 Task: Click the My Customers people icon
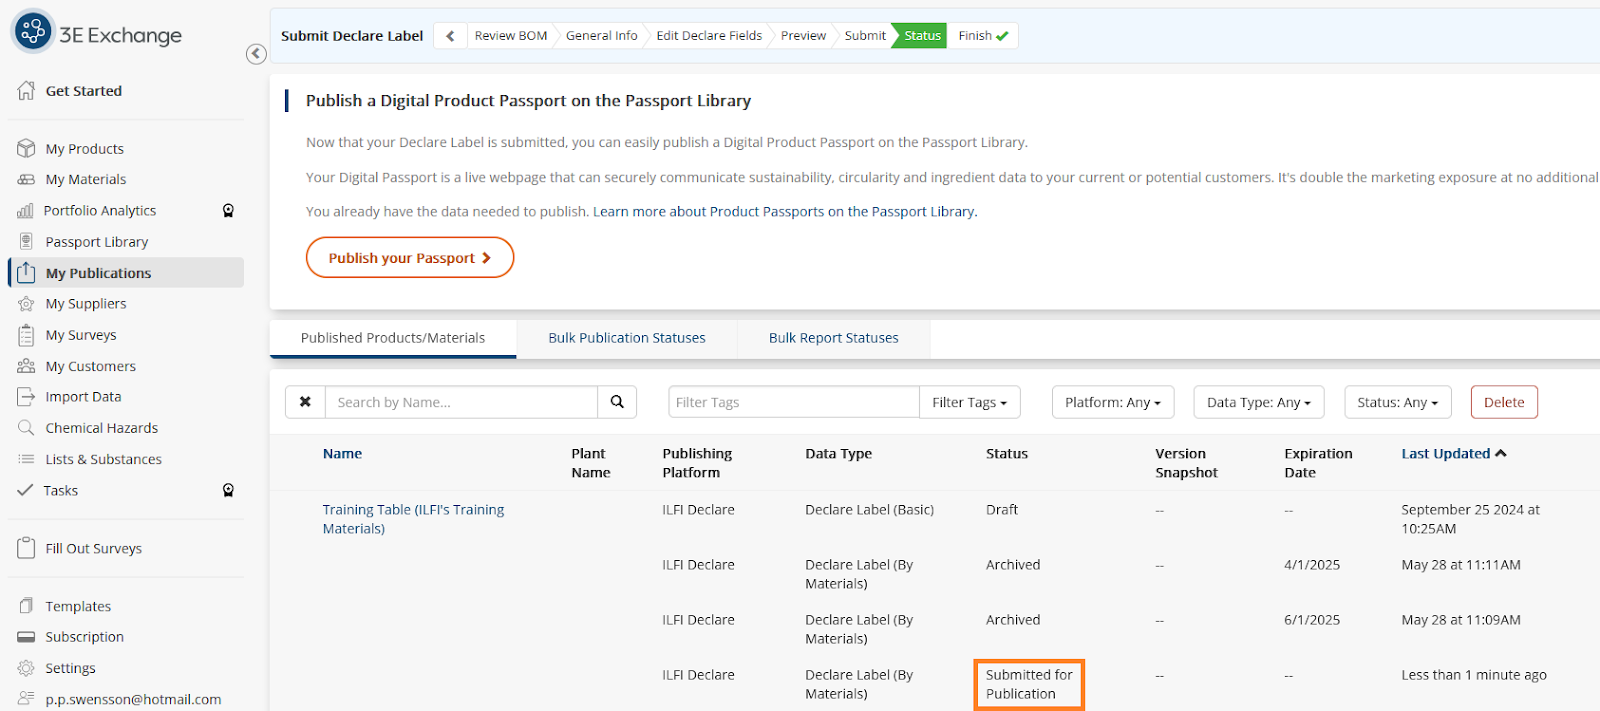pyautogui.click(x=26, y=366)
